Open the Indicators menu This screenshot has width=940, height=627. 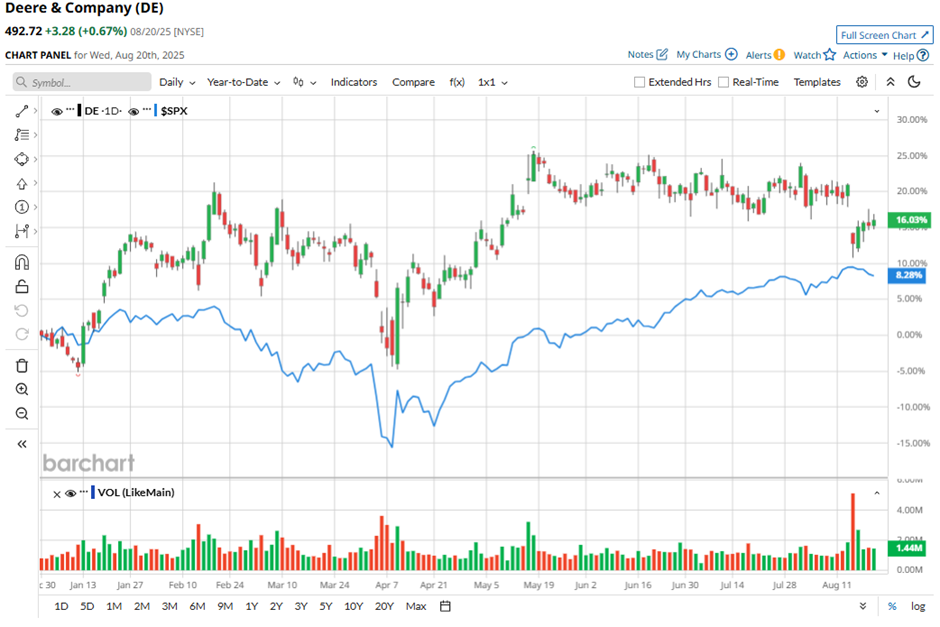pyautogui.click(x=354, y=82)
